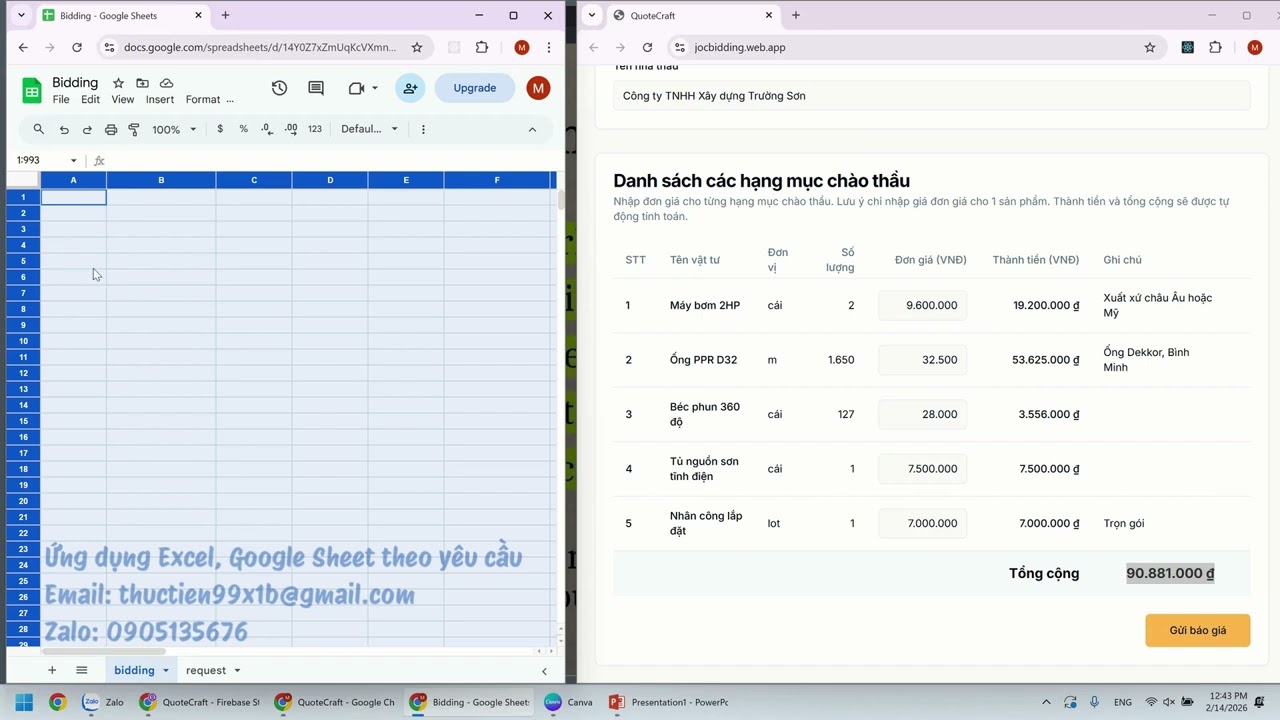This screenshot has width=1280, height=720.
Task: Increase decimal places icon
Action: pyautogui.click(x=291, y=129)
